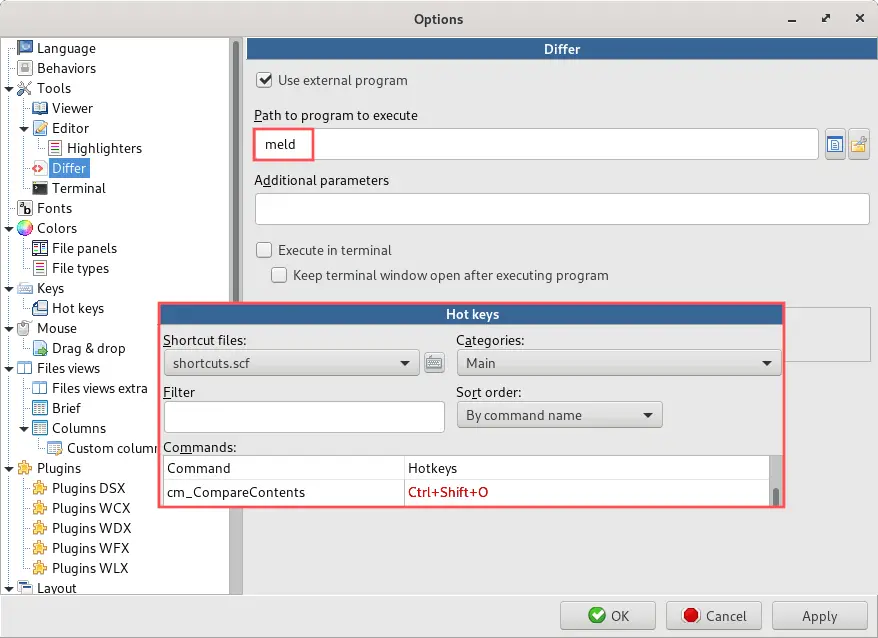Enable Execute in terminal checkbox
Viewport: 878px width, 638px height.
click(264, 250)
